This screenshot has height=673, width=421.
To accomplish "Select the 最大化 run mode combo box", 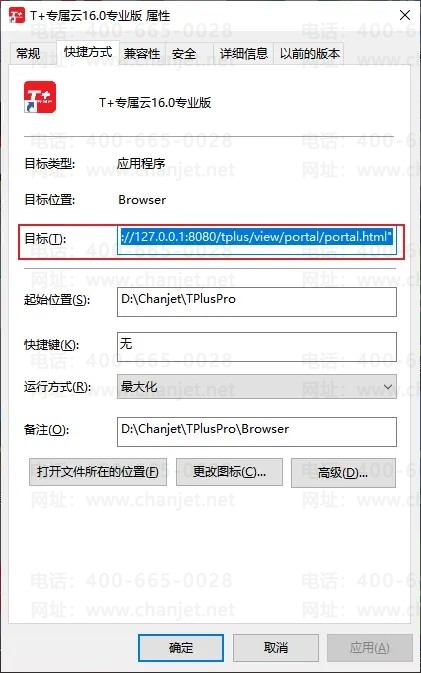I will point(257,387).
